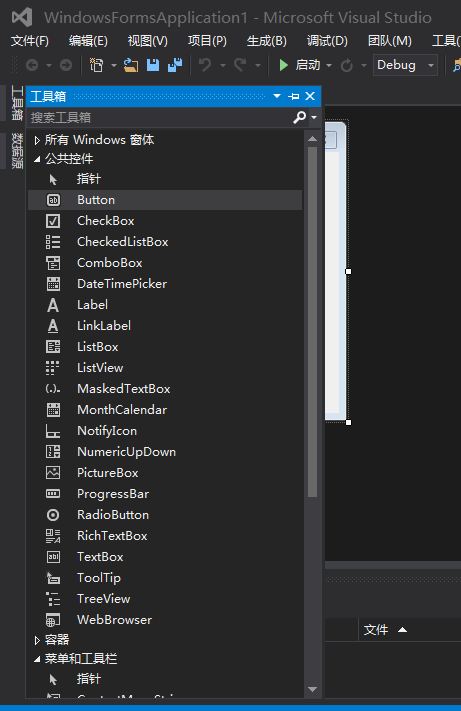461x711 pixels.
Task: Select the WebBrowser control icon
Action: pos(53,620)
